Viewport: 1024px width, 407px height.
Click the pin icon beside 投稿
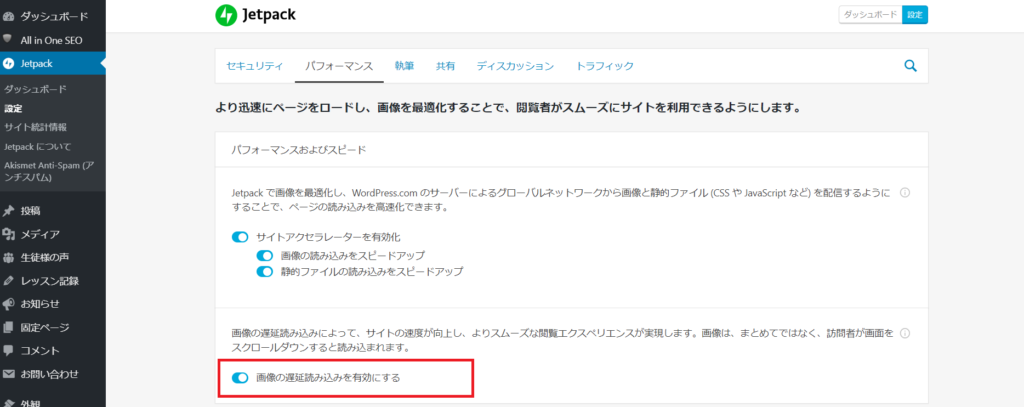9,211
